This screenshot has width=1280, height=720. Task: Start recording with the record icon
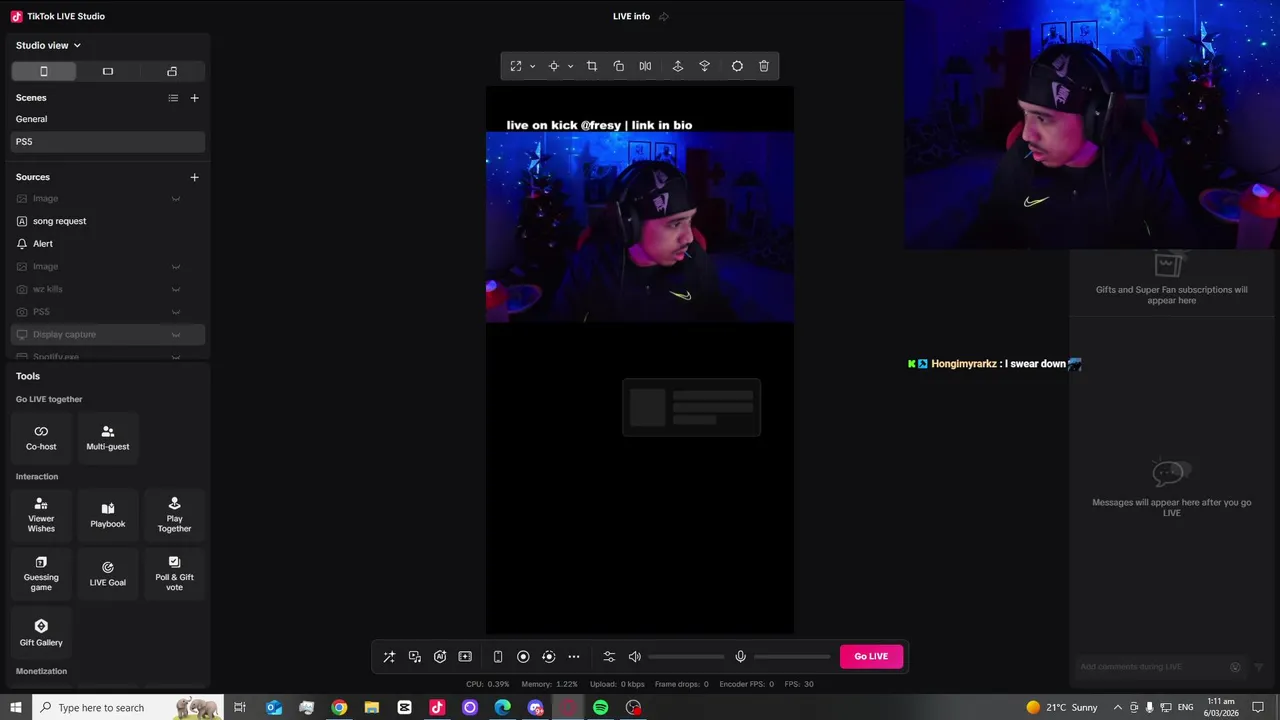click(x=523, y=657)
